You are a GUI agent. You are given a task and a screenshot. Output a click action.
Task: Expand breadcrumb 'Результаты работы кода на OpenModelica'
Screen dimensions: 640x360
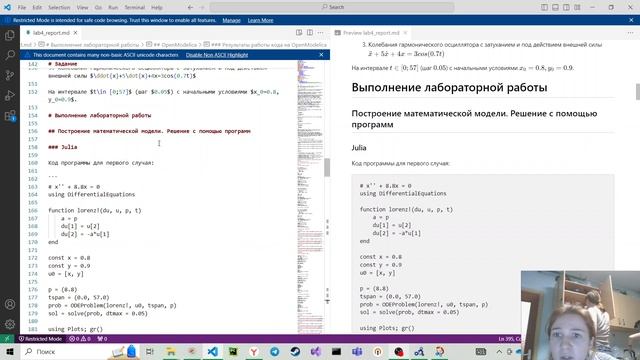[269, 44]
